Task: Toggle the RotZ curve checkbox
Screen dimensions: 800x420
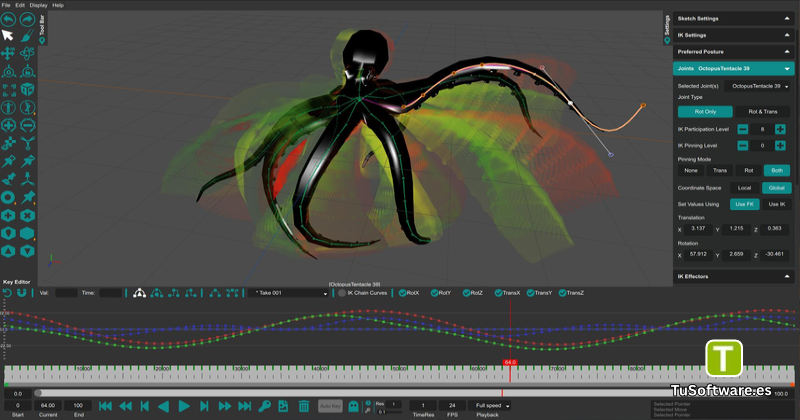Action: [x=466, y=293]
